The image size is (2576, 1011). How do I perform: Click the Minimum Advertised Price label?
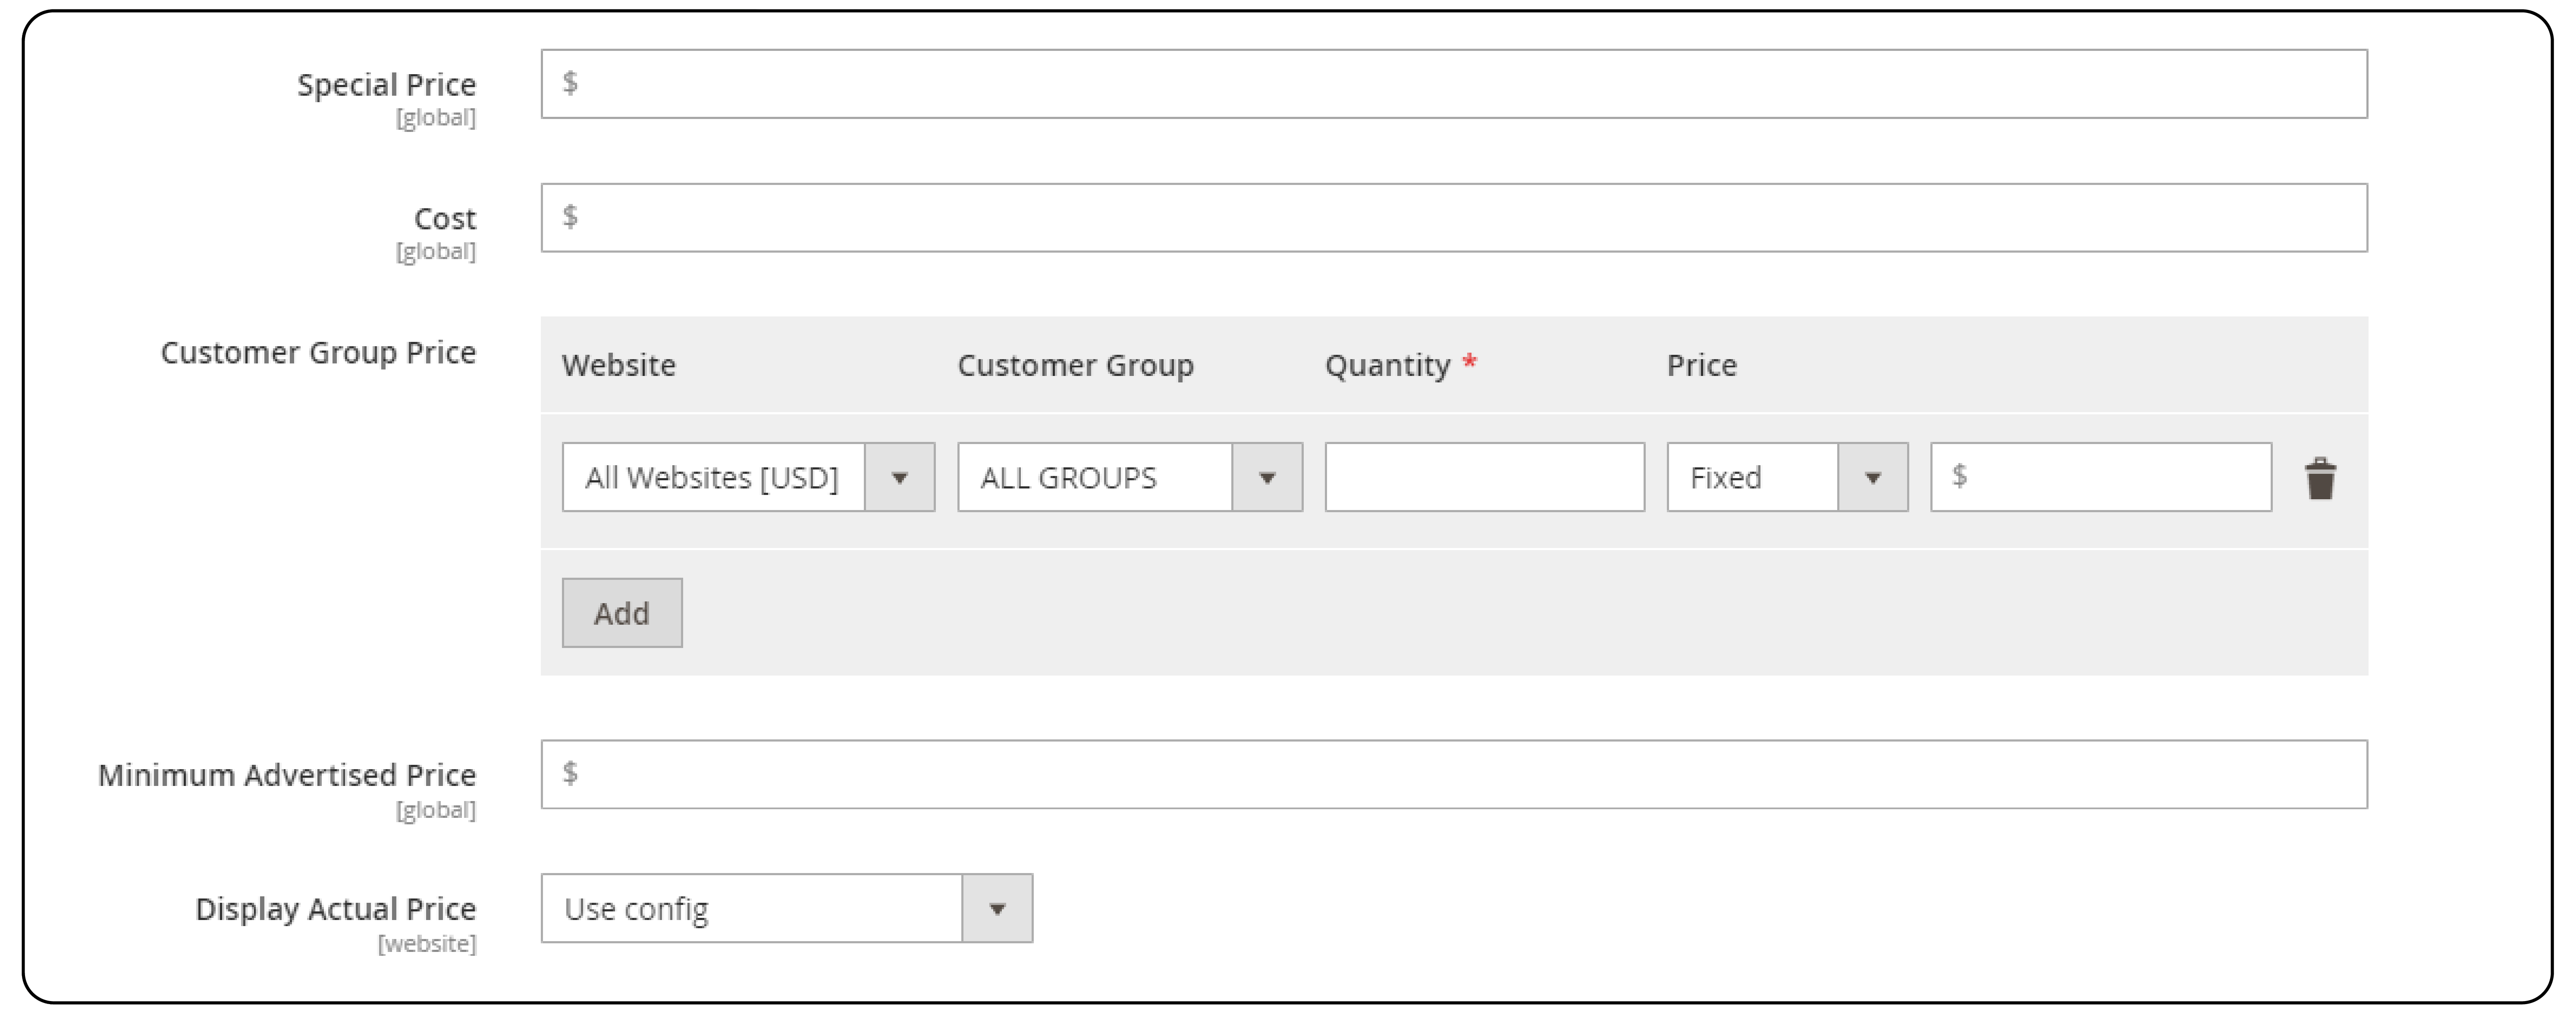[x=287, y=775]
